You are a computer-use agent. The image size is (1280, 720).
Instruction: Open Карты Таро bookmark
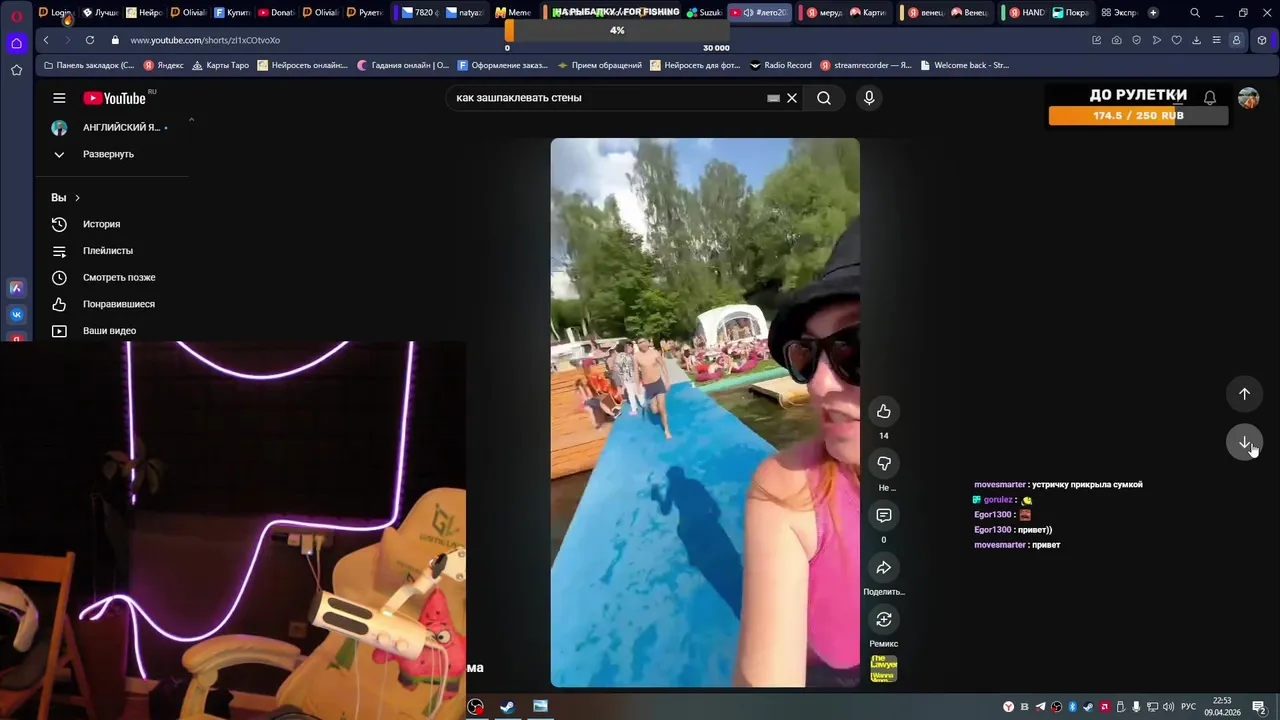pyautogui.click(x=220, y=65)
